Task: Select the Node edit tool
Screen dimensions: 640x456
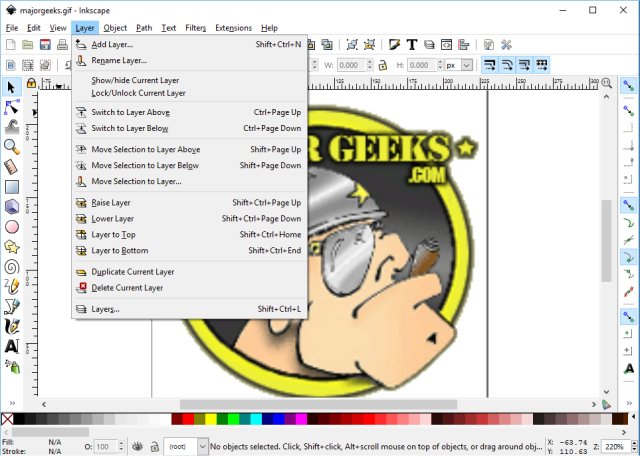Action: pyautogui.click(x=11, y=107)
